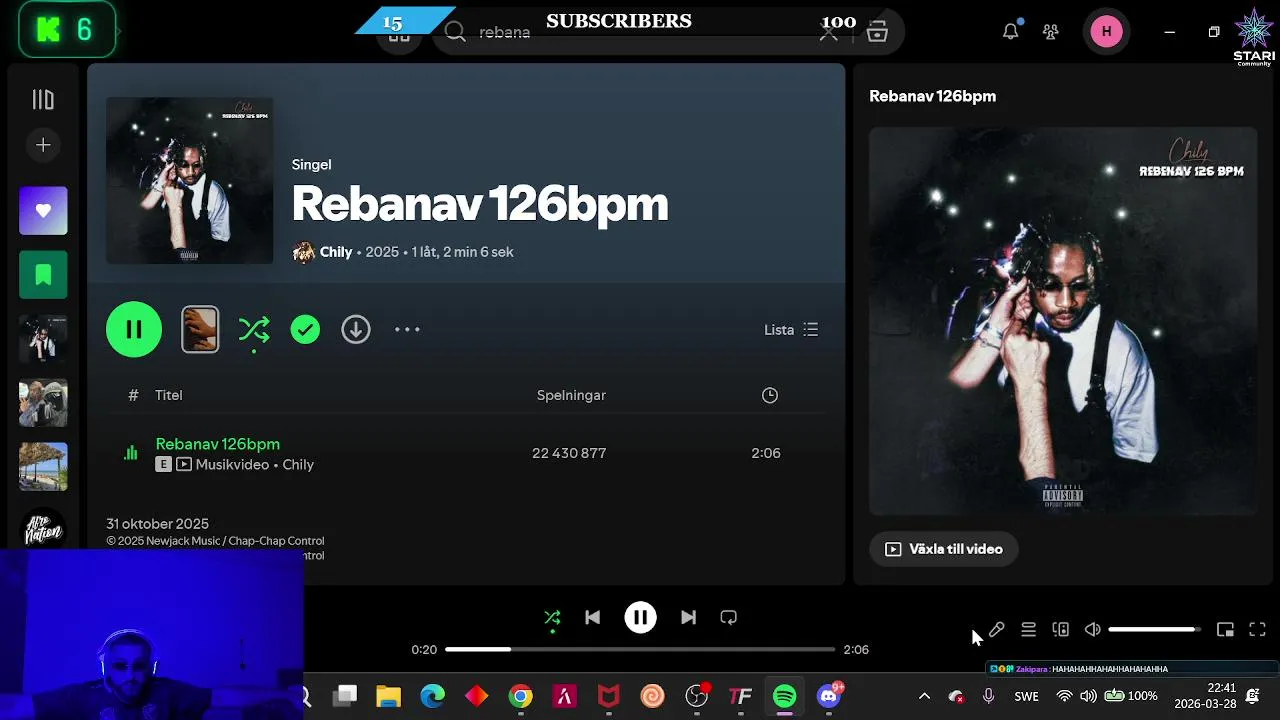Enter fullscreen with the expand icon
Image resolution: width=1280 pixels, height=720 pixels.
tap(1257, 629)
